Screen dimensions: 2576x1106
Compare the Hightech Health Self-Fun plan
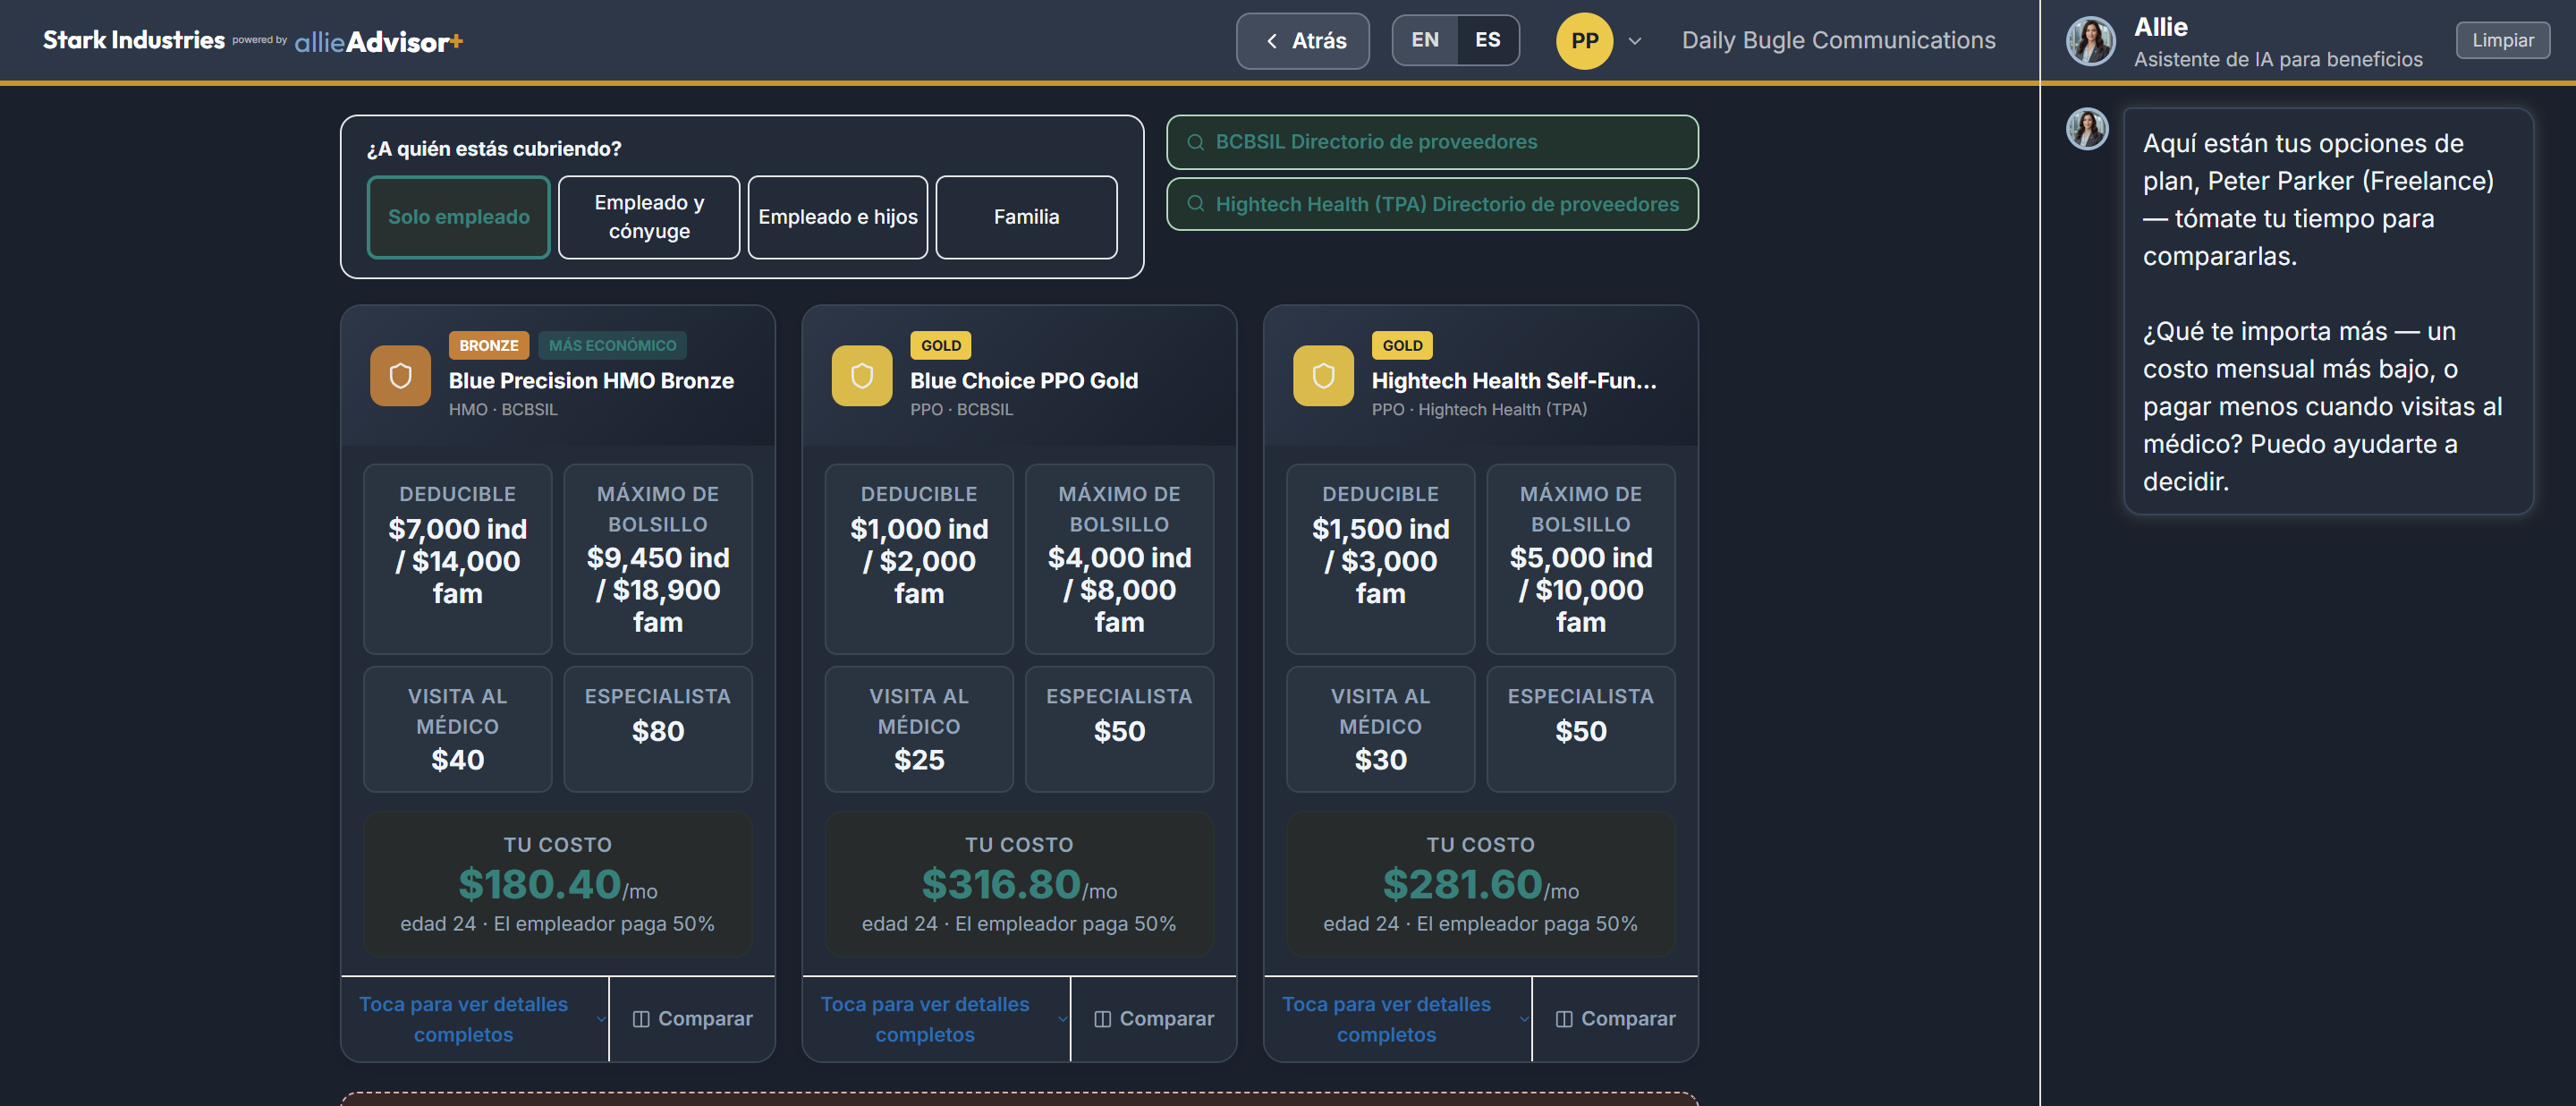click(x=1615, y=1019)
